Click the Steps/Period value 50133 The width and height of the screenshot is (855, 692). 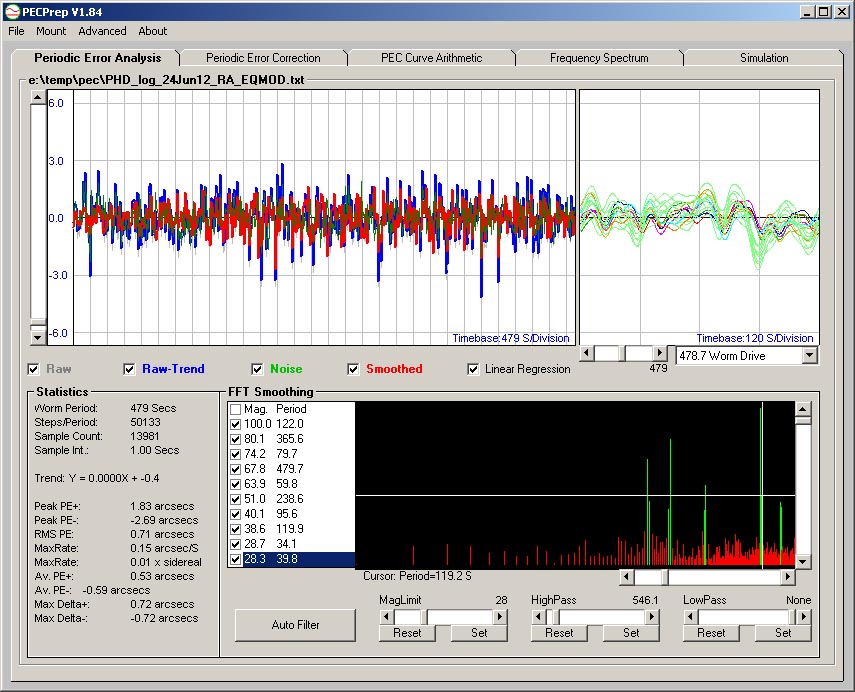145,422
